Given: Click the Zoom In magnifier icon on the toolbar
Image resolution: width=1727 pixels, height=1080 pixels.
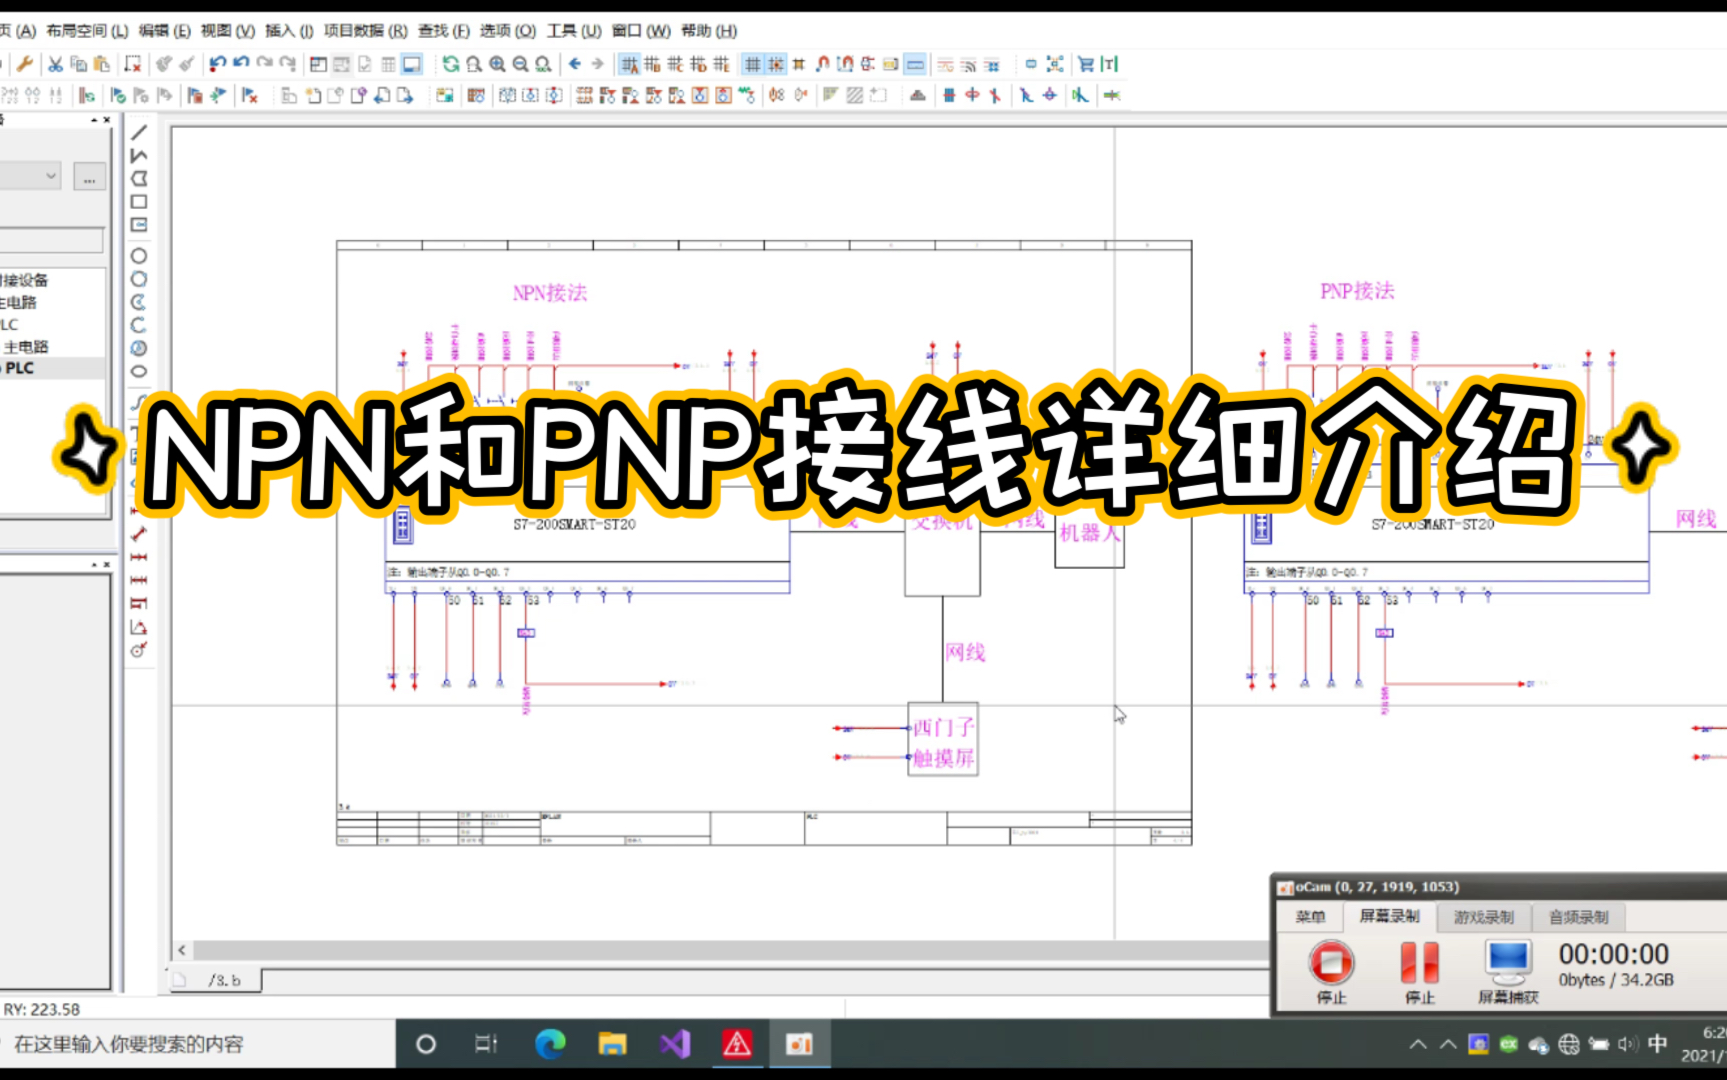Looking at the screenshot, I should (x=497, y=64).
